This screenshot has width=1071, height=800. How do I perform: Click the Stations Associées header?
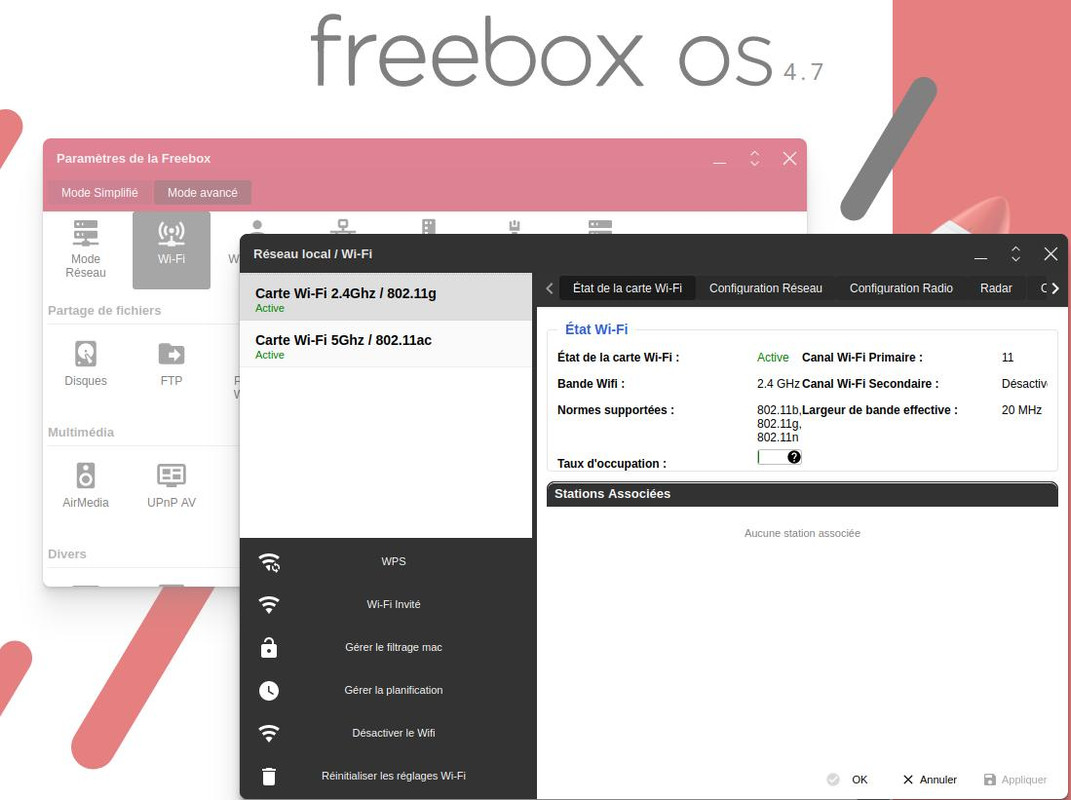pos(802,494)
